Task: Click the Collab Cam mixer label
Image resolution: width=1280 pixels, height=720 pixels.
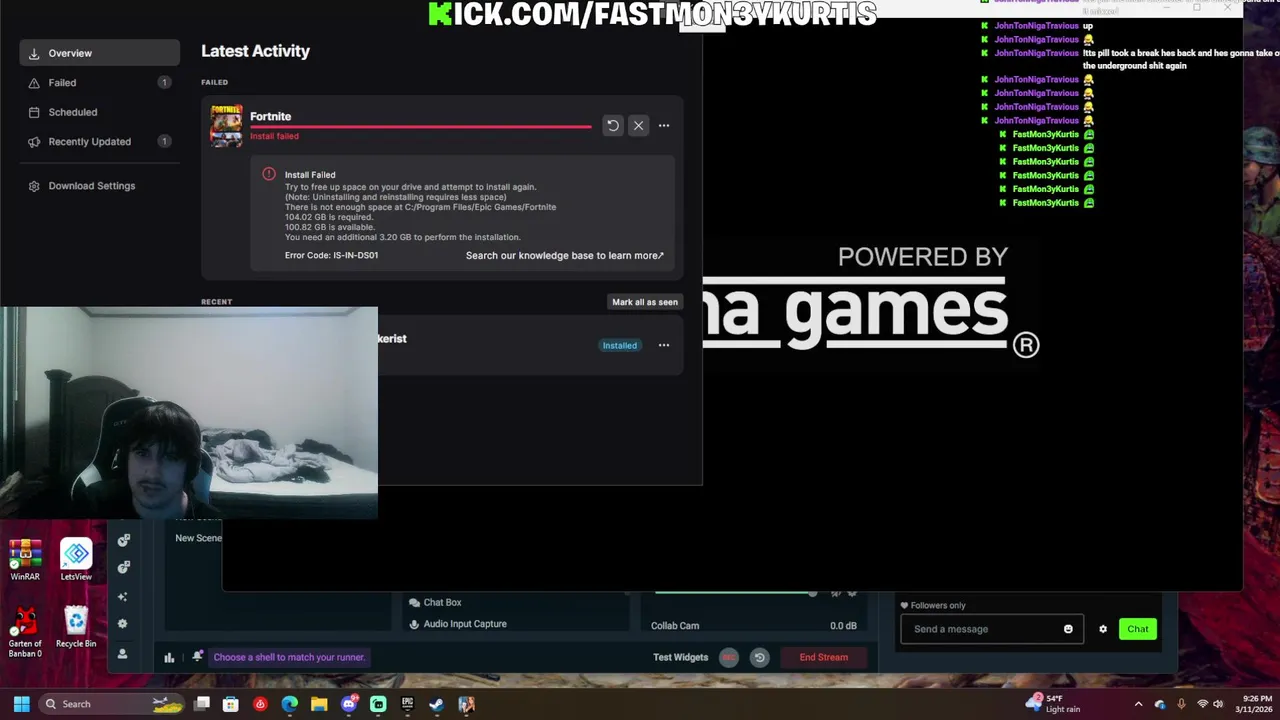Action: [675, 626]
